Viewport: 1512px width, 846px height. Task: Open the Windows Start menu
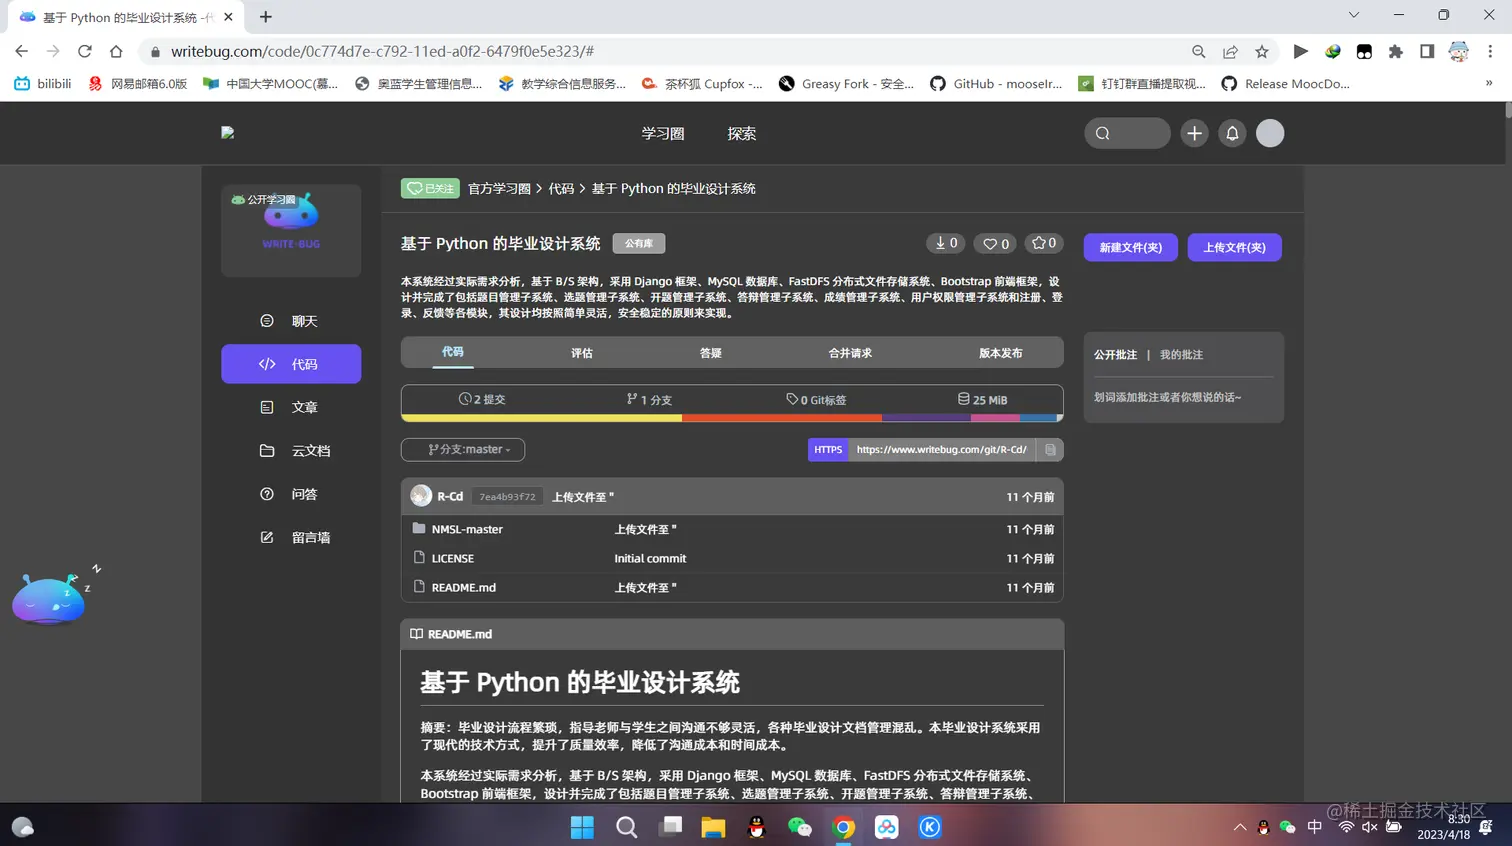point(582,827)
